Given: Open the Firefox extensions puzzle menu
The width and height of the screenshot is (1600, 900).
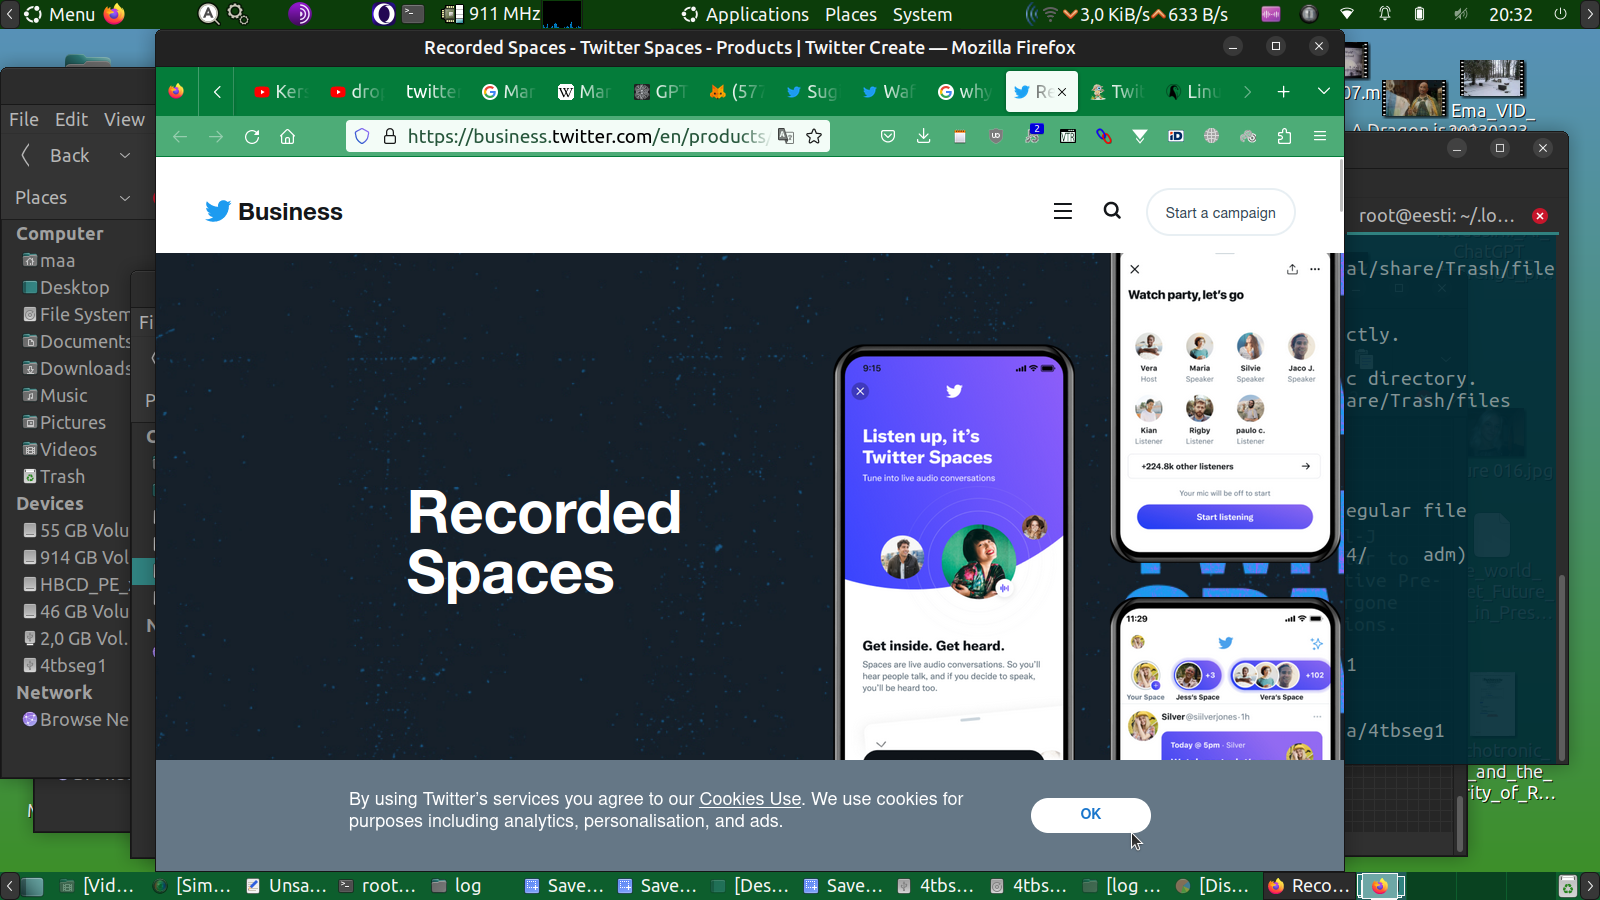Looking at the screenshot, I should (x=1284, y=136).
